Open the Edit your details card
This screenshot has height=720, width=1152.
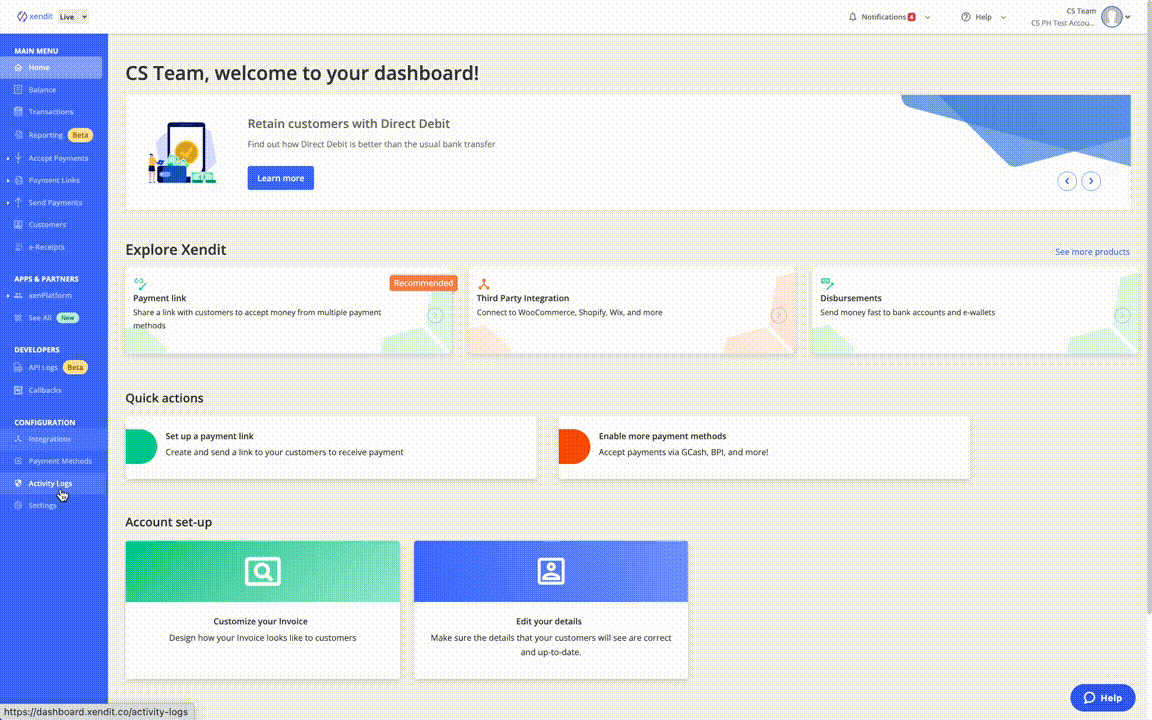click(x=551, y=610)
